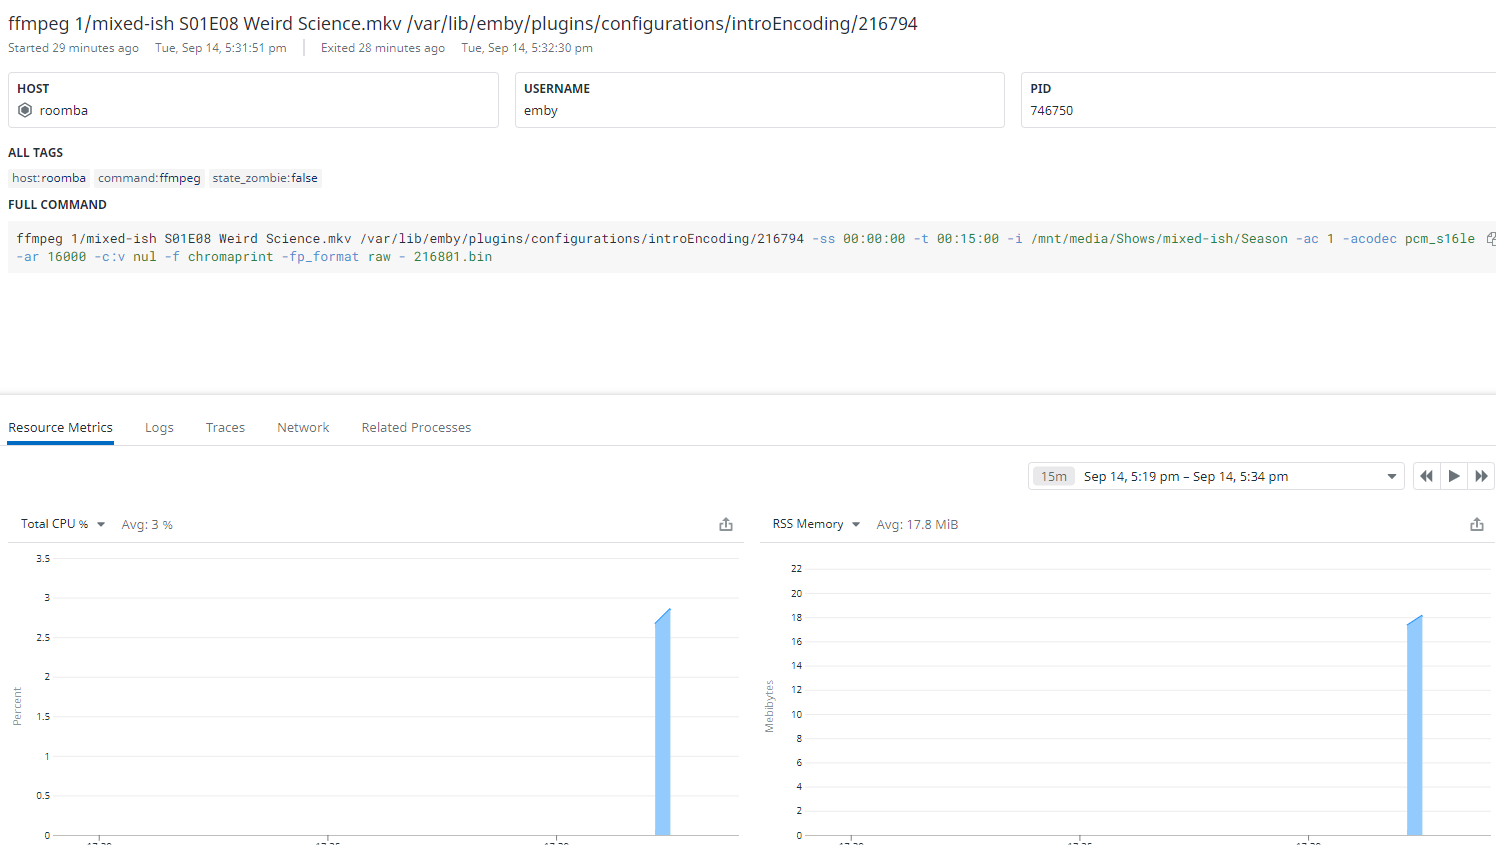The height and width of the screenshot is (845, 1496).
Task: Go to the Network tab
Action: pos(303,427)
